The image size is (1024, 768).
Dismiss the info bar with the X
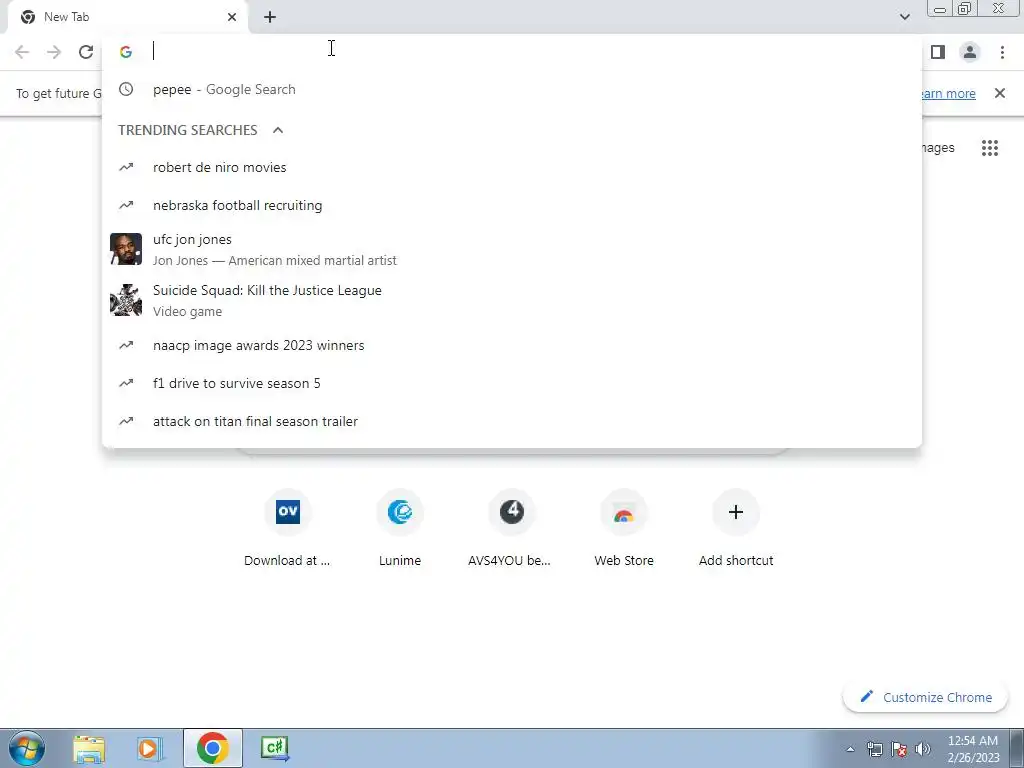click(1000, 93)
